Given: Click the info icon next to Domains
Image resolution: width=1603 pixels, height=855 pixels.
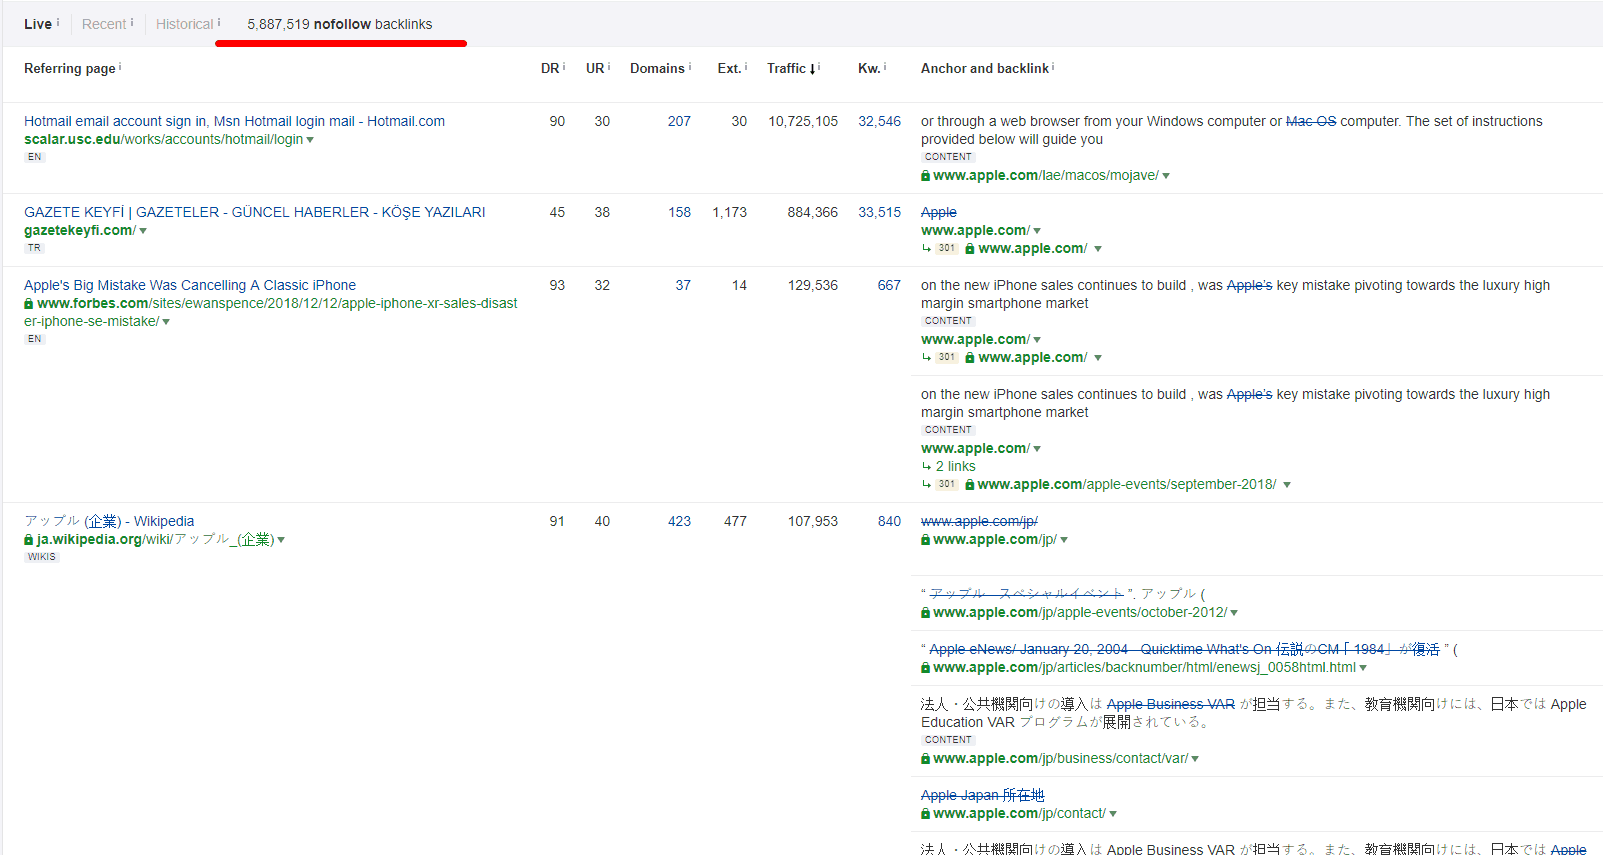Looking at the screenshot, I should 689,66.
